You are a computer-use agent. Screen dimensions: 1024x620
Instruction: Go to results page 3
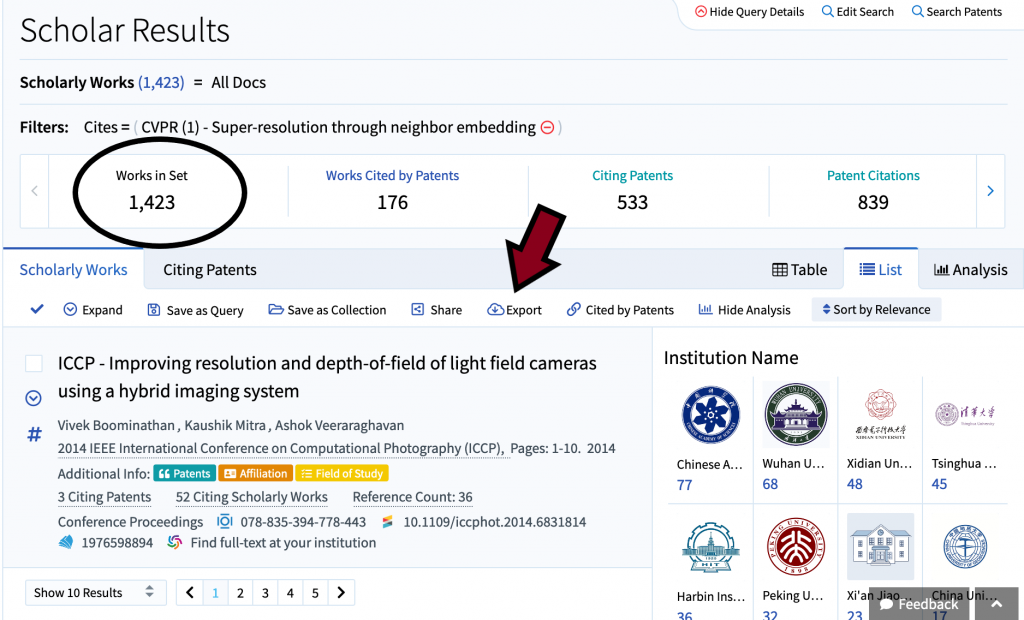click(x=265, y=593)
